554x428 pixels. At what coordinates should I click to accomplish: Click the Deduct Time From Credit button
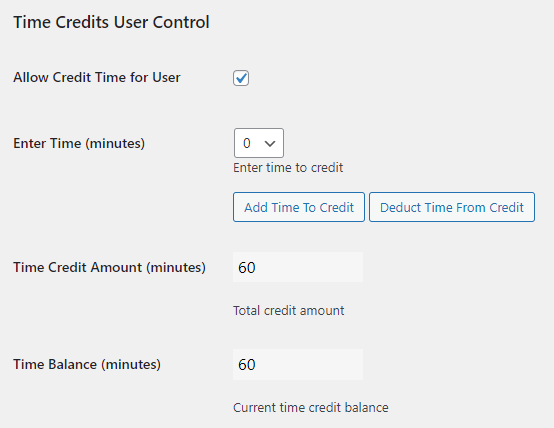coord(452,207)
